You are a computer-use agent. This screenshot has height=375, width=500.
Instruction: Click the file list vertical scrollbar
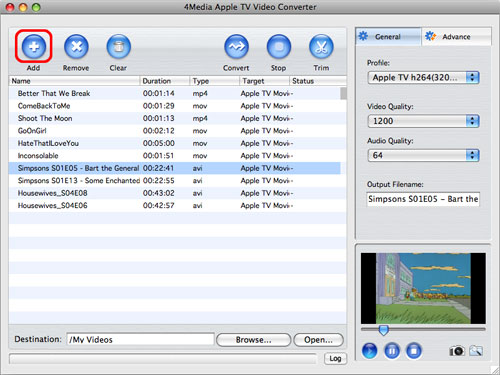point(343,93)
